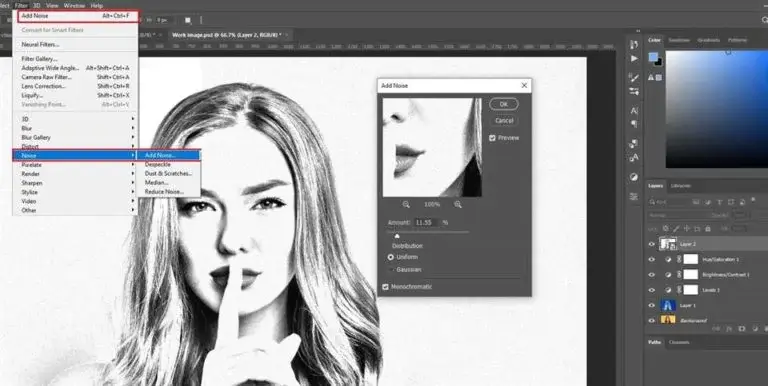Expand the Pixelate submenu
768x386 pixels.
tap(75, 165)
